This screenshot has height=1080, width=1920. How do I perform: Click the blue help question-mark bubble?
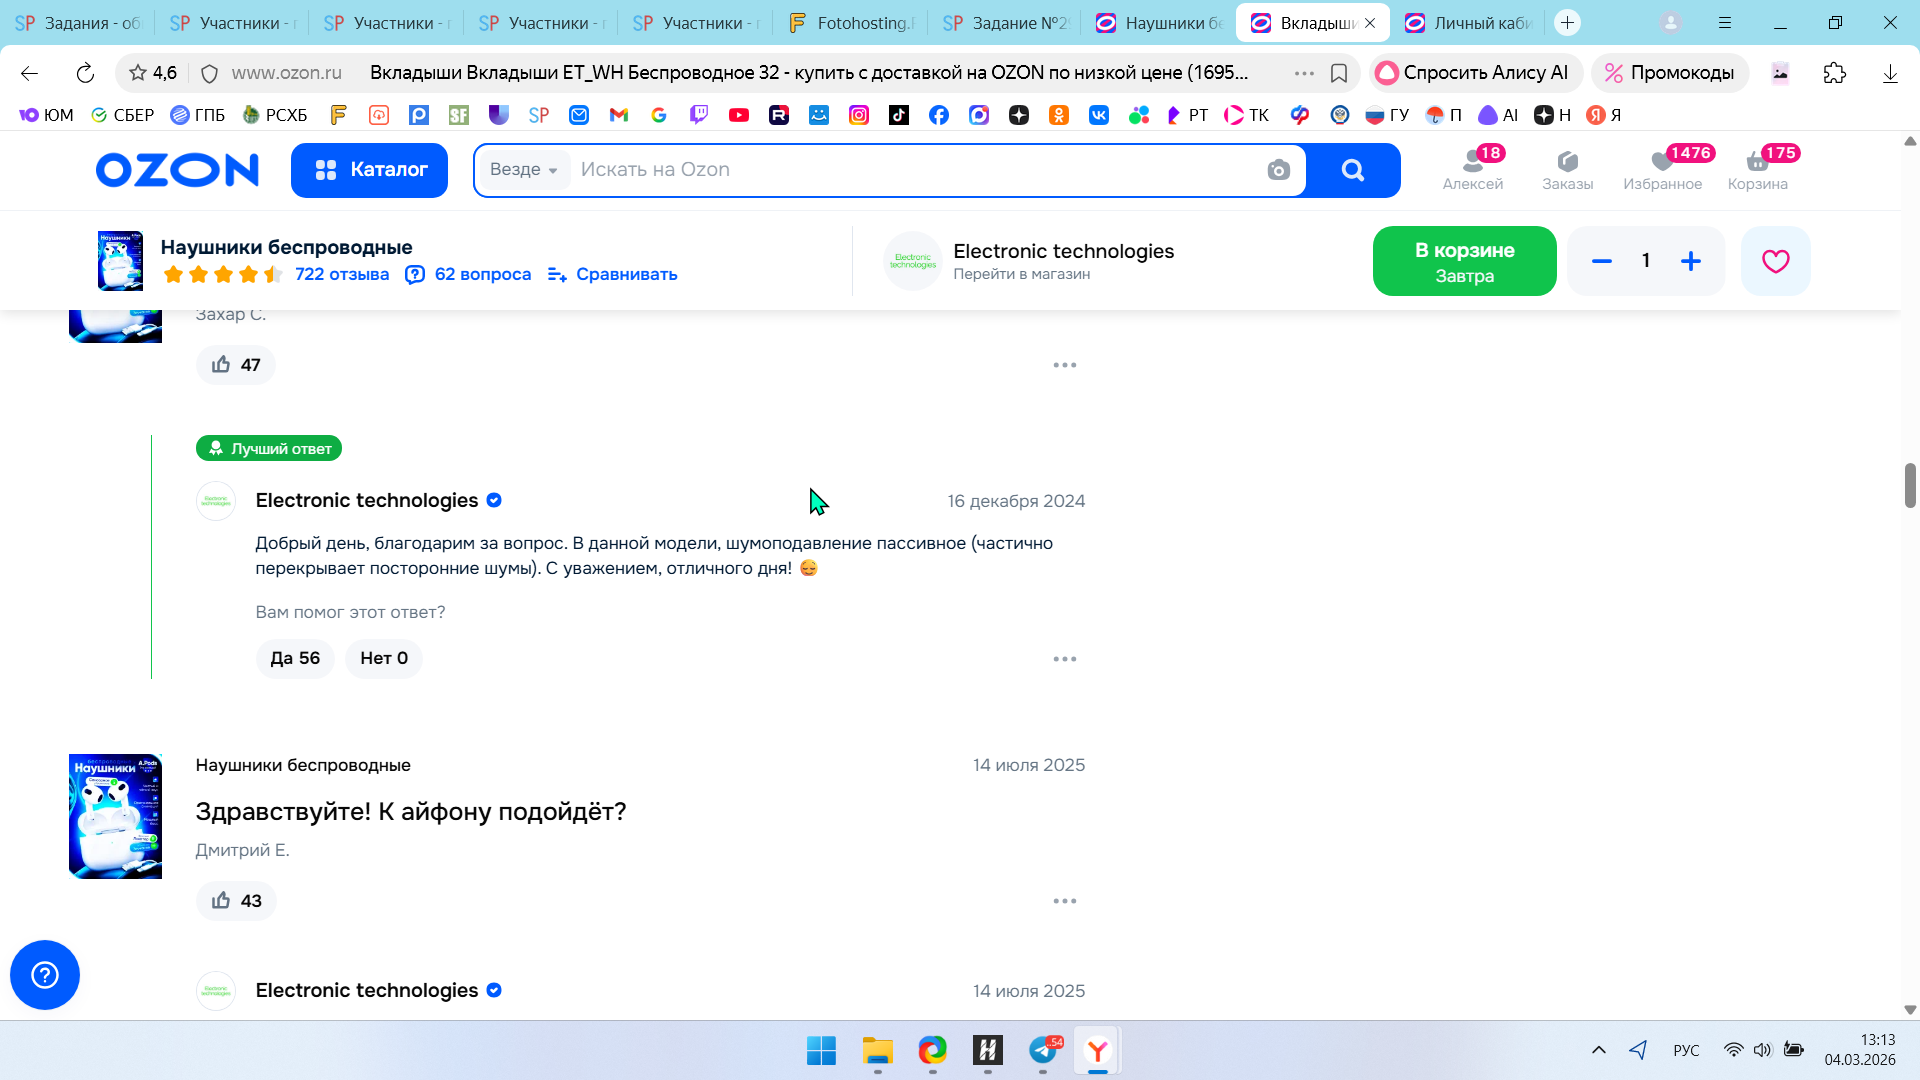pyautogui.click(x=45, y=975)
